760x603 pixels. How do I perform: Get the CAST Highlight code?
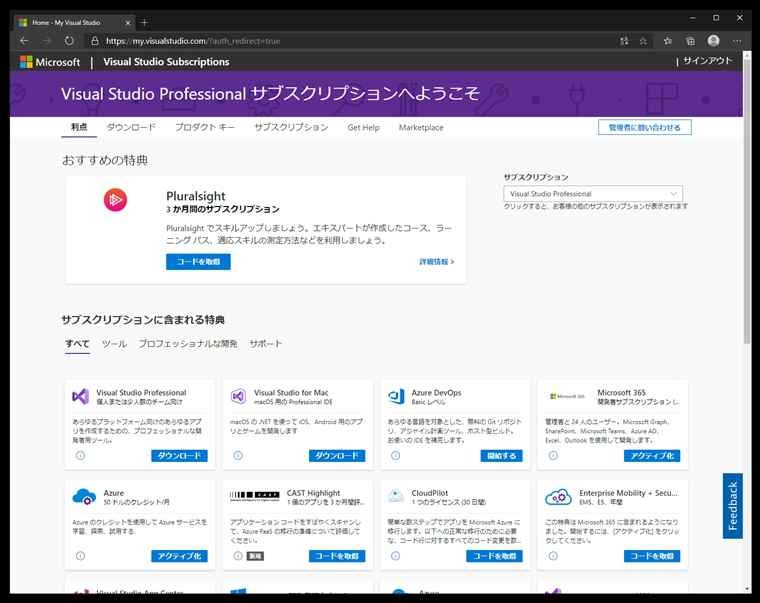click(x=337, y=556)
